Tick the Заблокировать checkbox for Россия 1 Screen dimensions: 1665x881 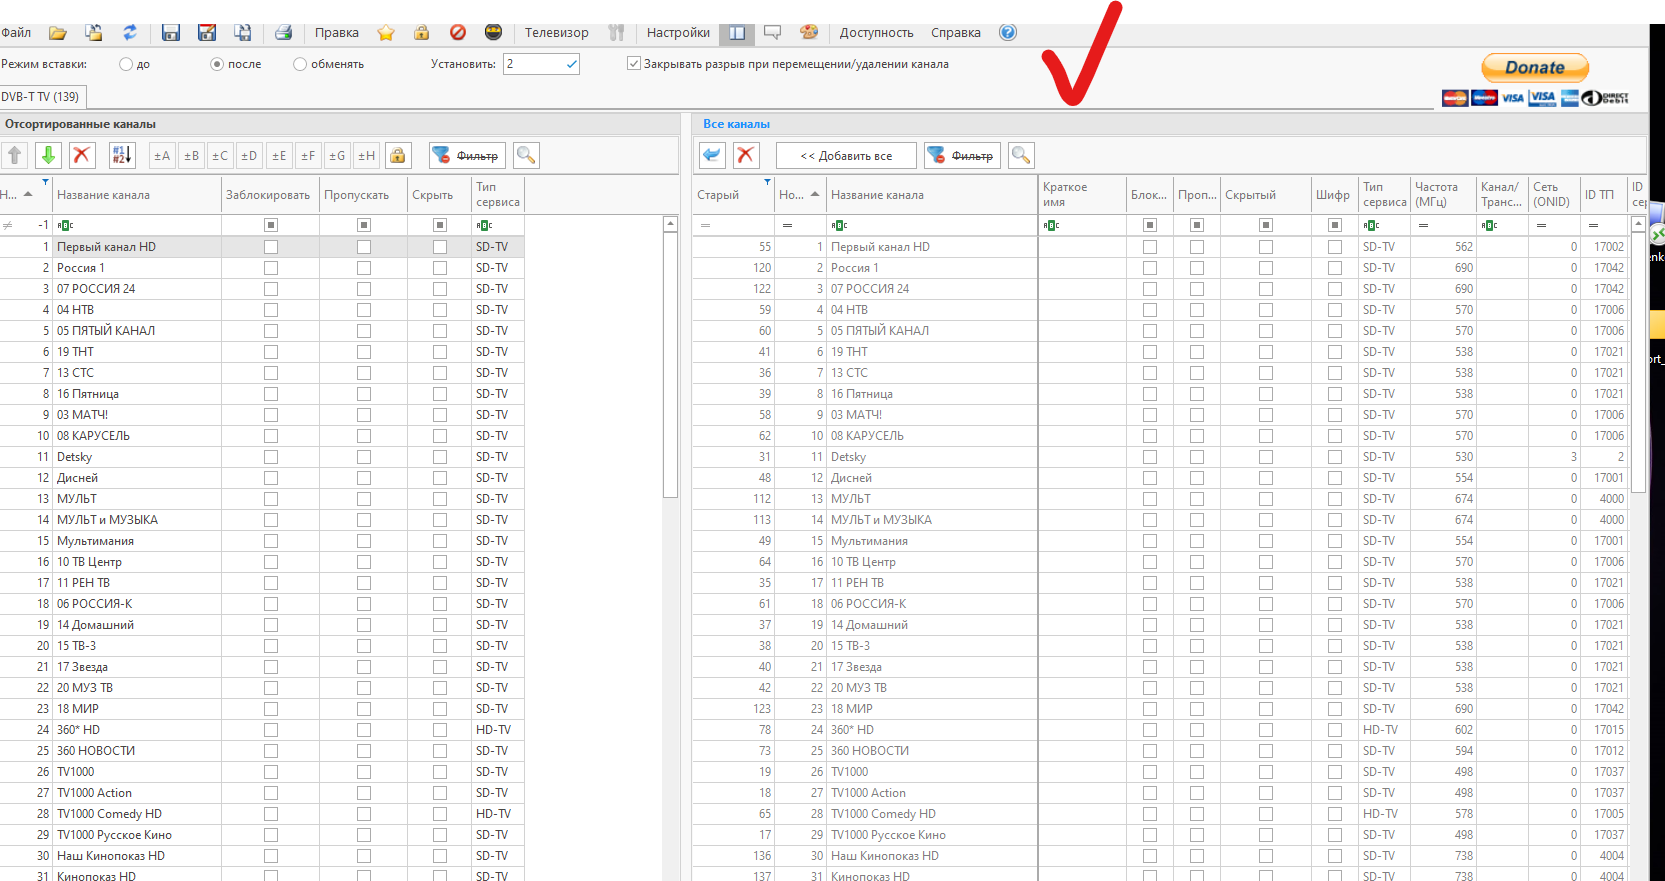pos(270,268)
